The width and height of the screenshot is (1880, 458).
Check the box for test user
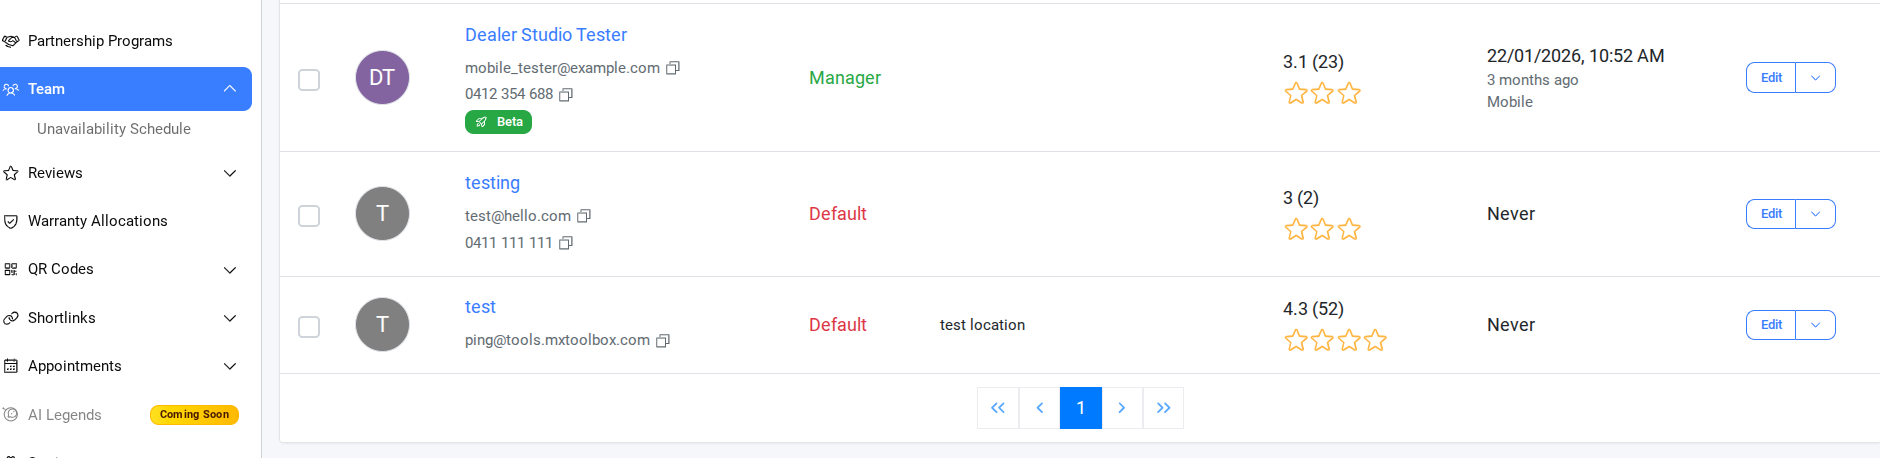pos(309,327)
